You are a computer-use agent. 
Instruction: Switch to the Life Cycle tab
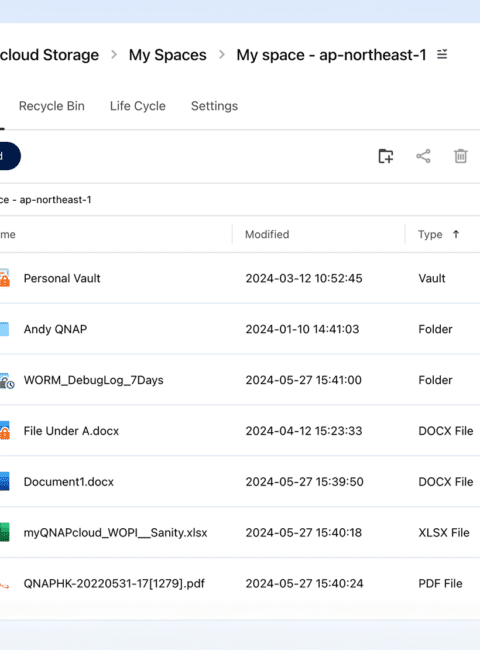pos(138,106)
